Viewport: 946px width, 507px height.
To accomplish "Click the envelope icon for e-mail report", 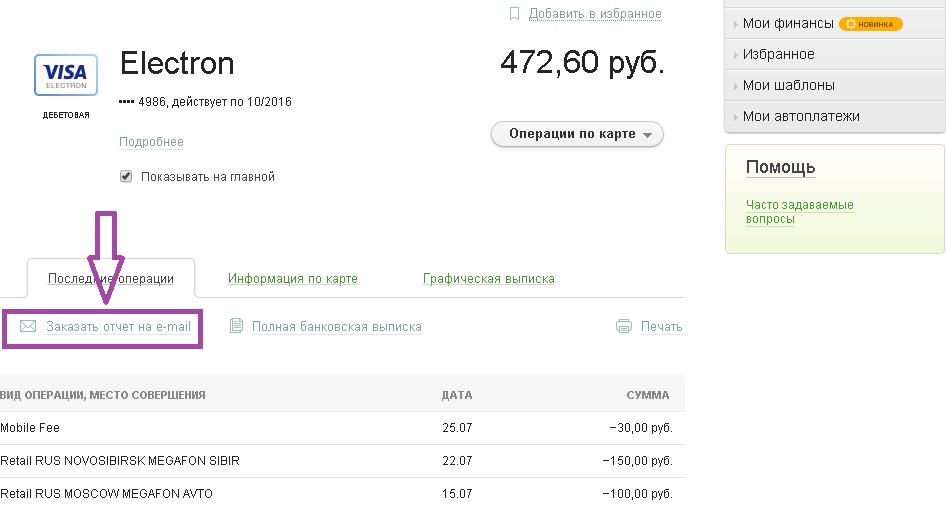I will click(x=28, y=326).
